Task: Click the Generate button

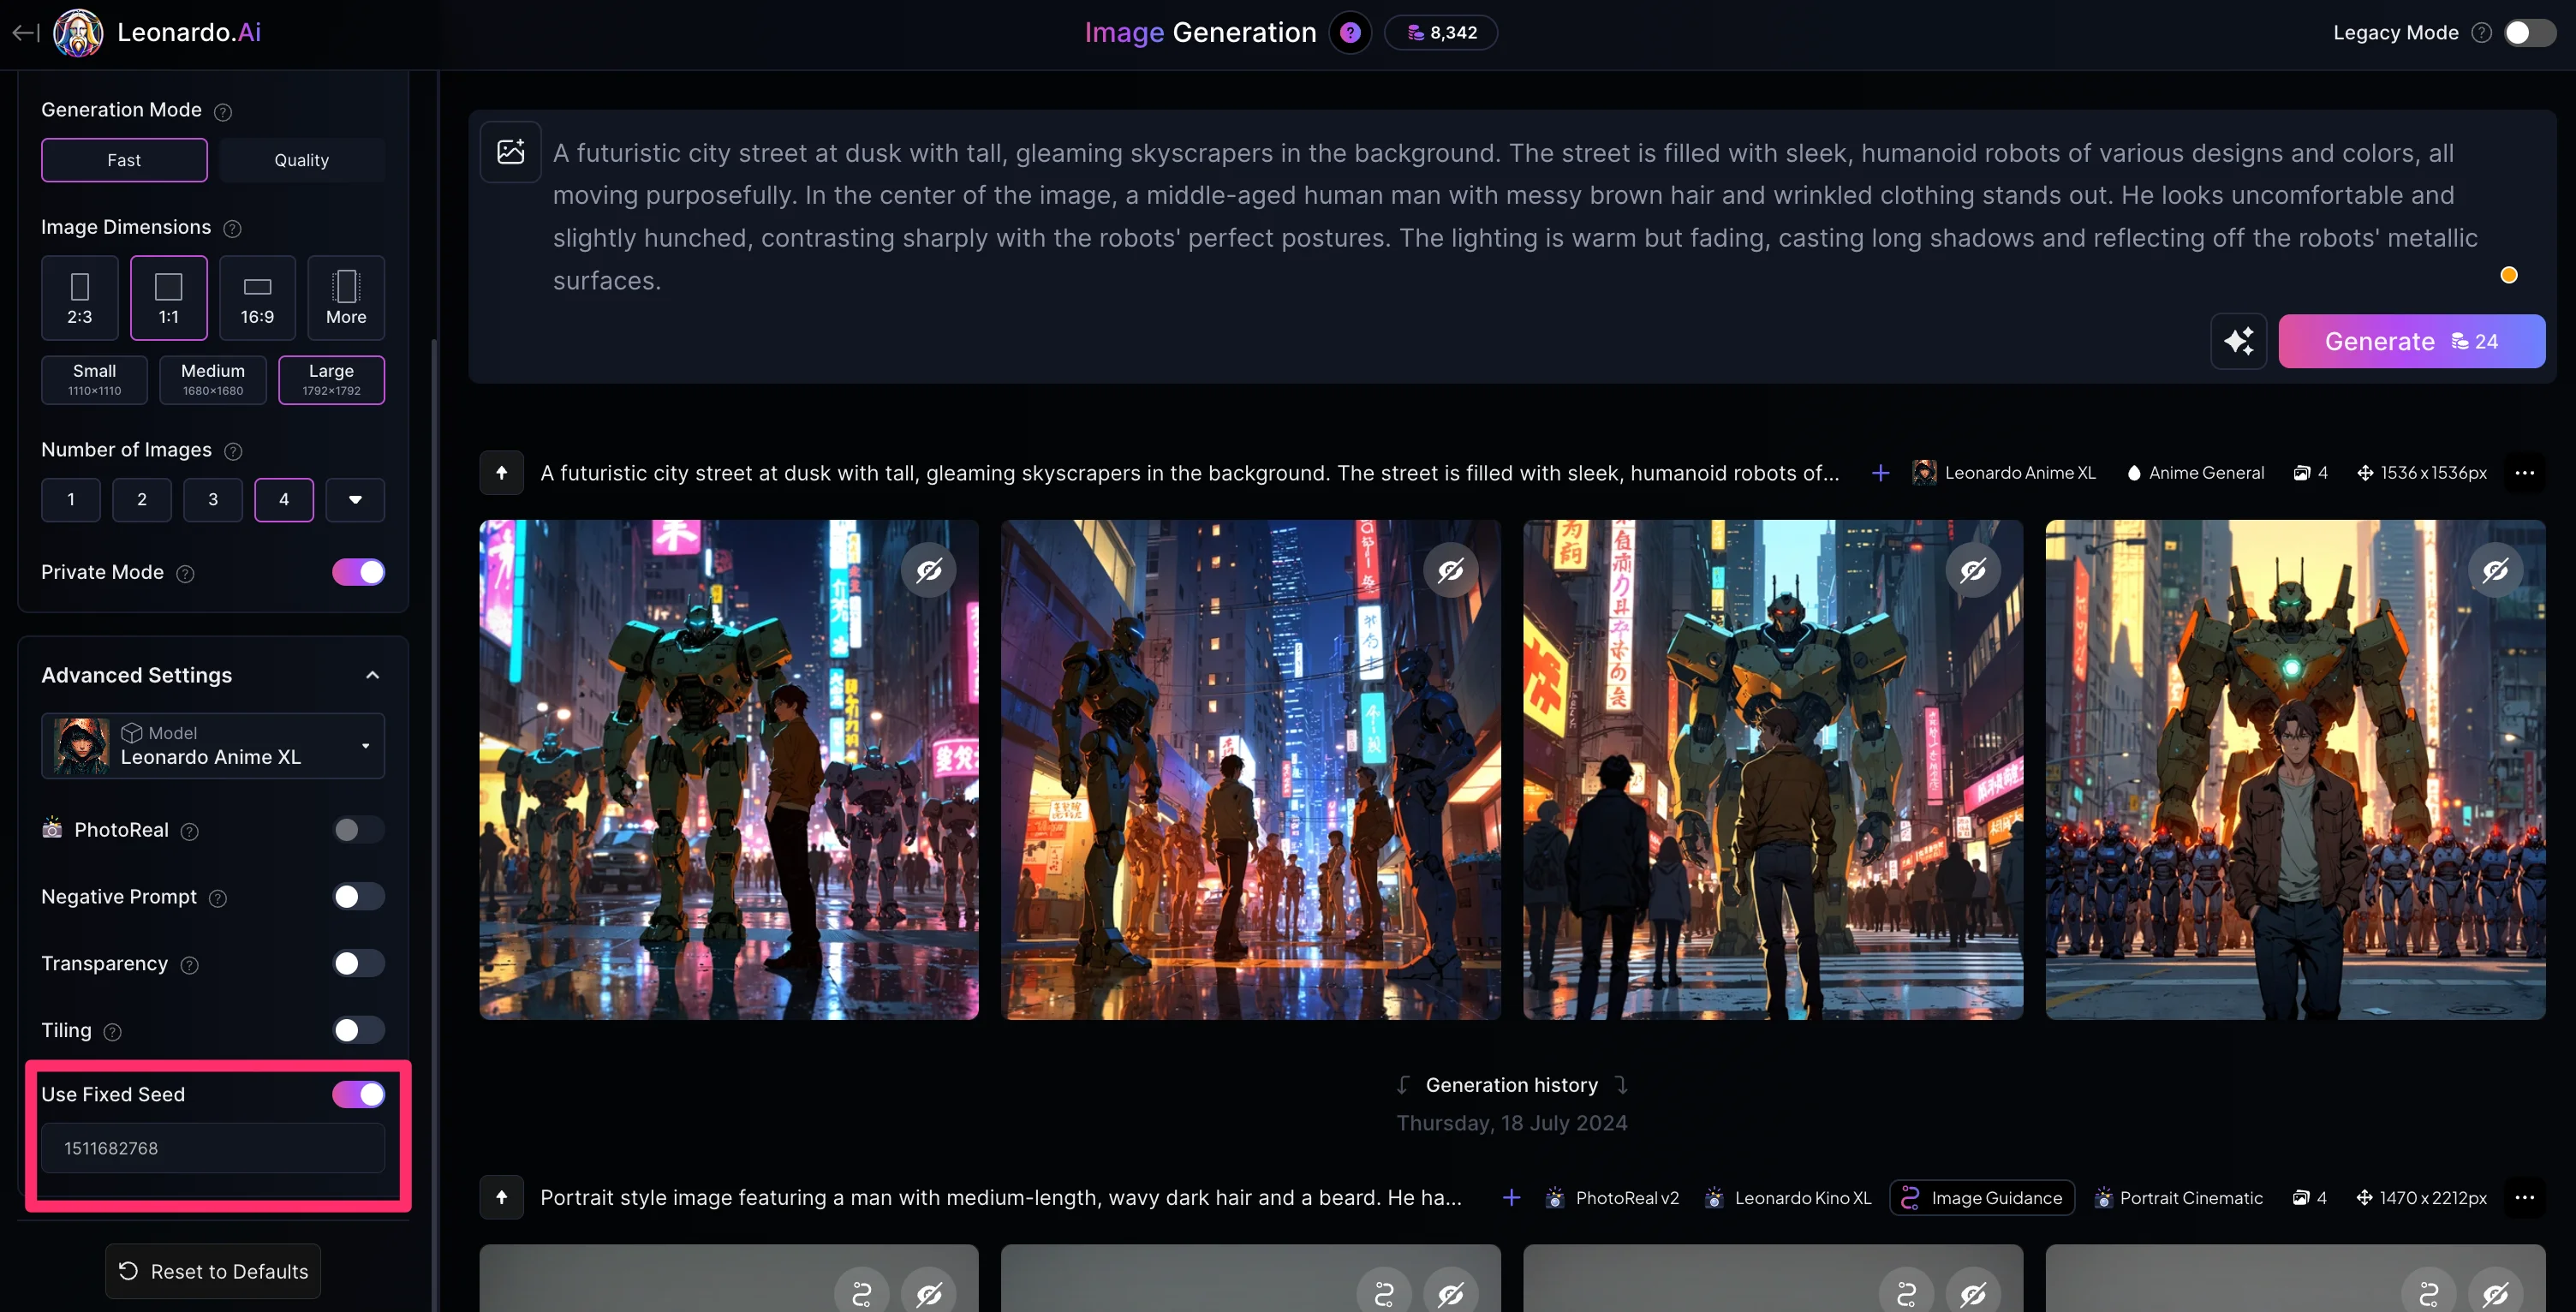Action: pyautogui.click(x=2411, y=341)
